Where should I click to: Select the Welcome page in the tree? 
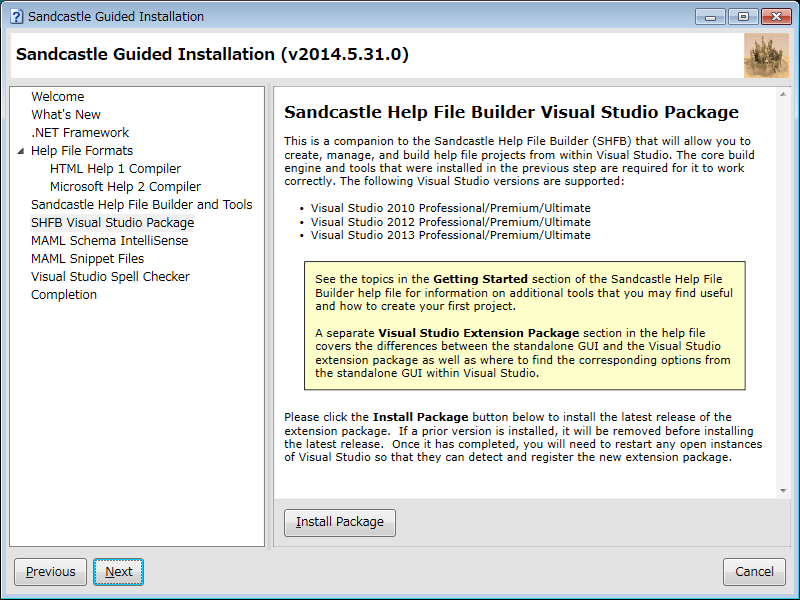pos(58,96)
